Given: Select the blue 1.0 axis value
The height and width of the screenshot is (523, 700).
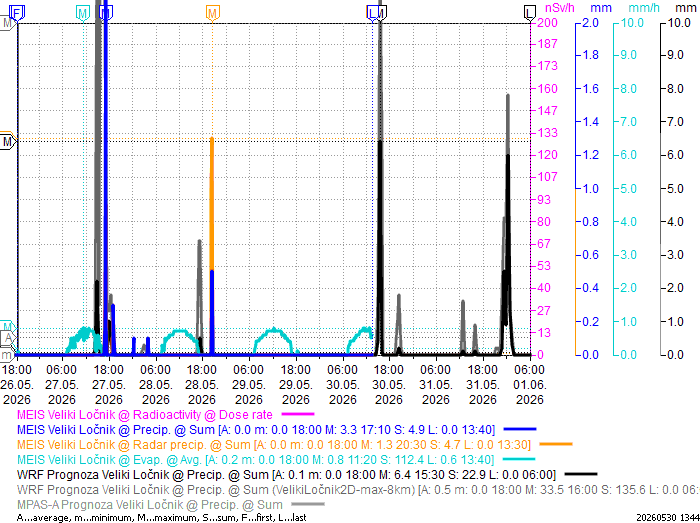Looking at the screenshot, I should pyautogui.click(x=591, y=188).
